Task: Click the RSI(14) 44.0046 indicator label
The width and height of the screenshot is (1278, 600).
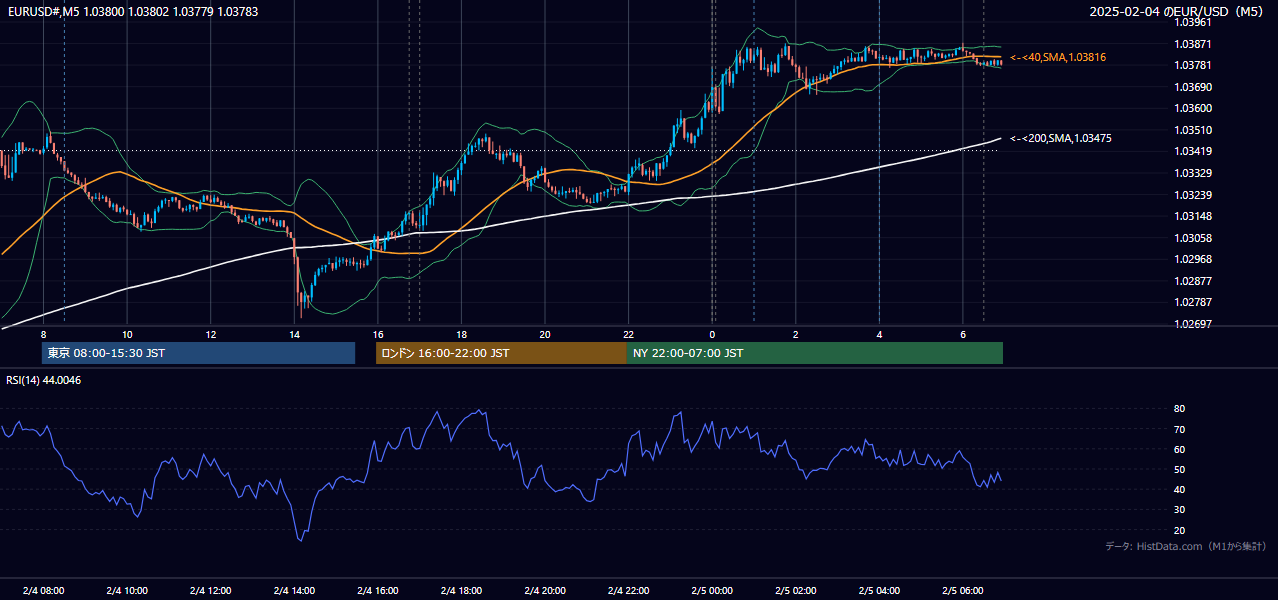Action: (44, 380)
